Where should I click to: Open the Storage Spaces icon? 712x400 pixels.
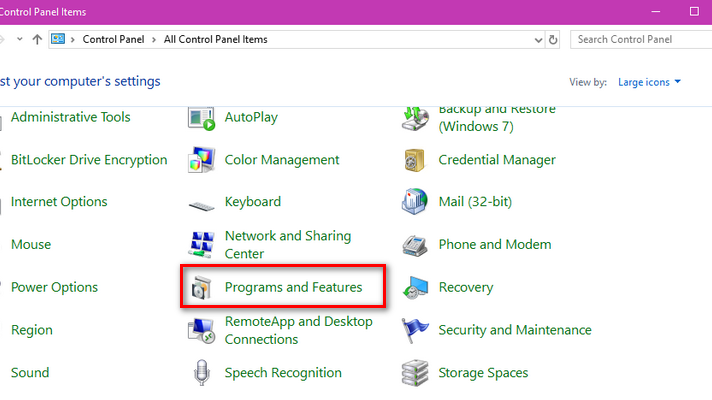tap(415, 373)
